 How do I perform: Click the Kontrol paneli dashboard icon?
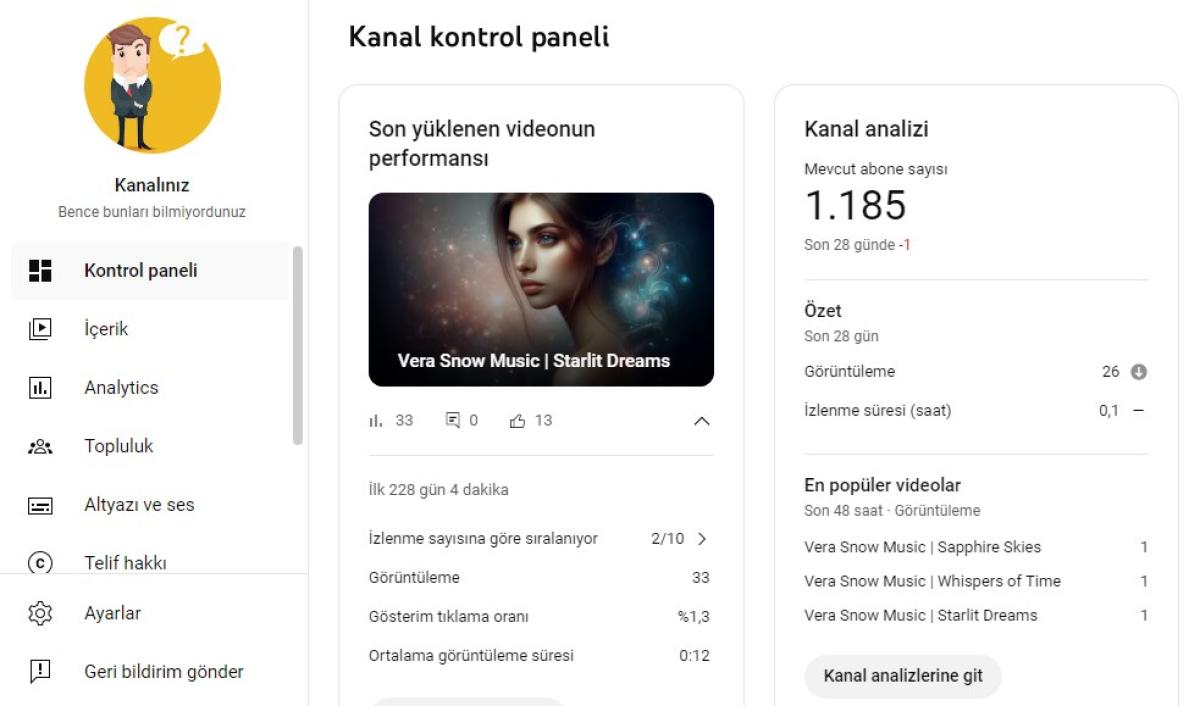[40, 271]
